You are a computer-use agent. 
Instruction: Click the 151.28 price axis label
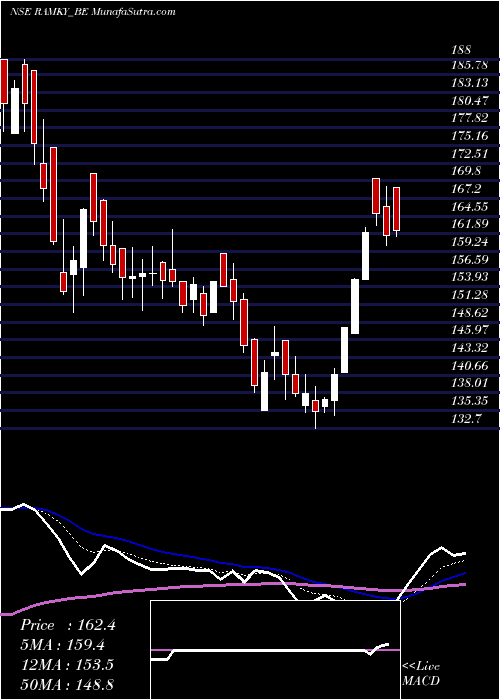tap(470, 295)
